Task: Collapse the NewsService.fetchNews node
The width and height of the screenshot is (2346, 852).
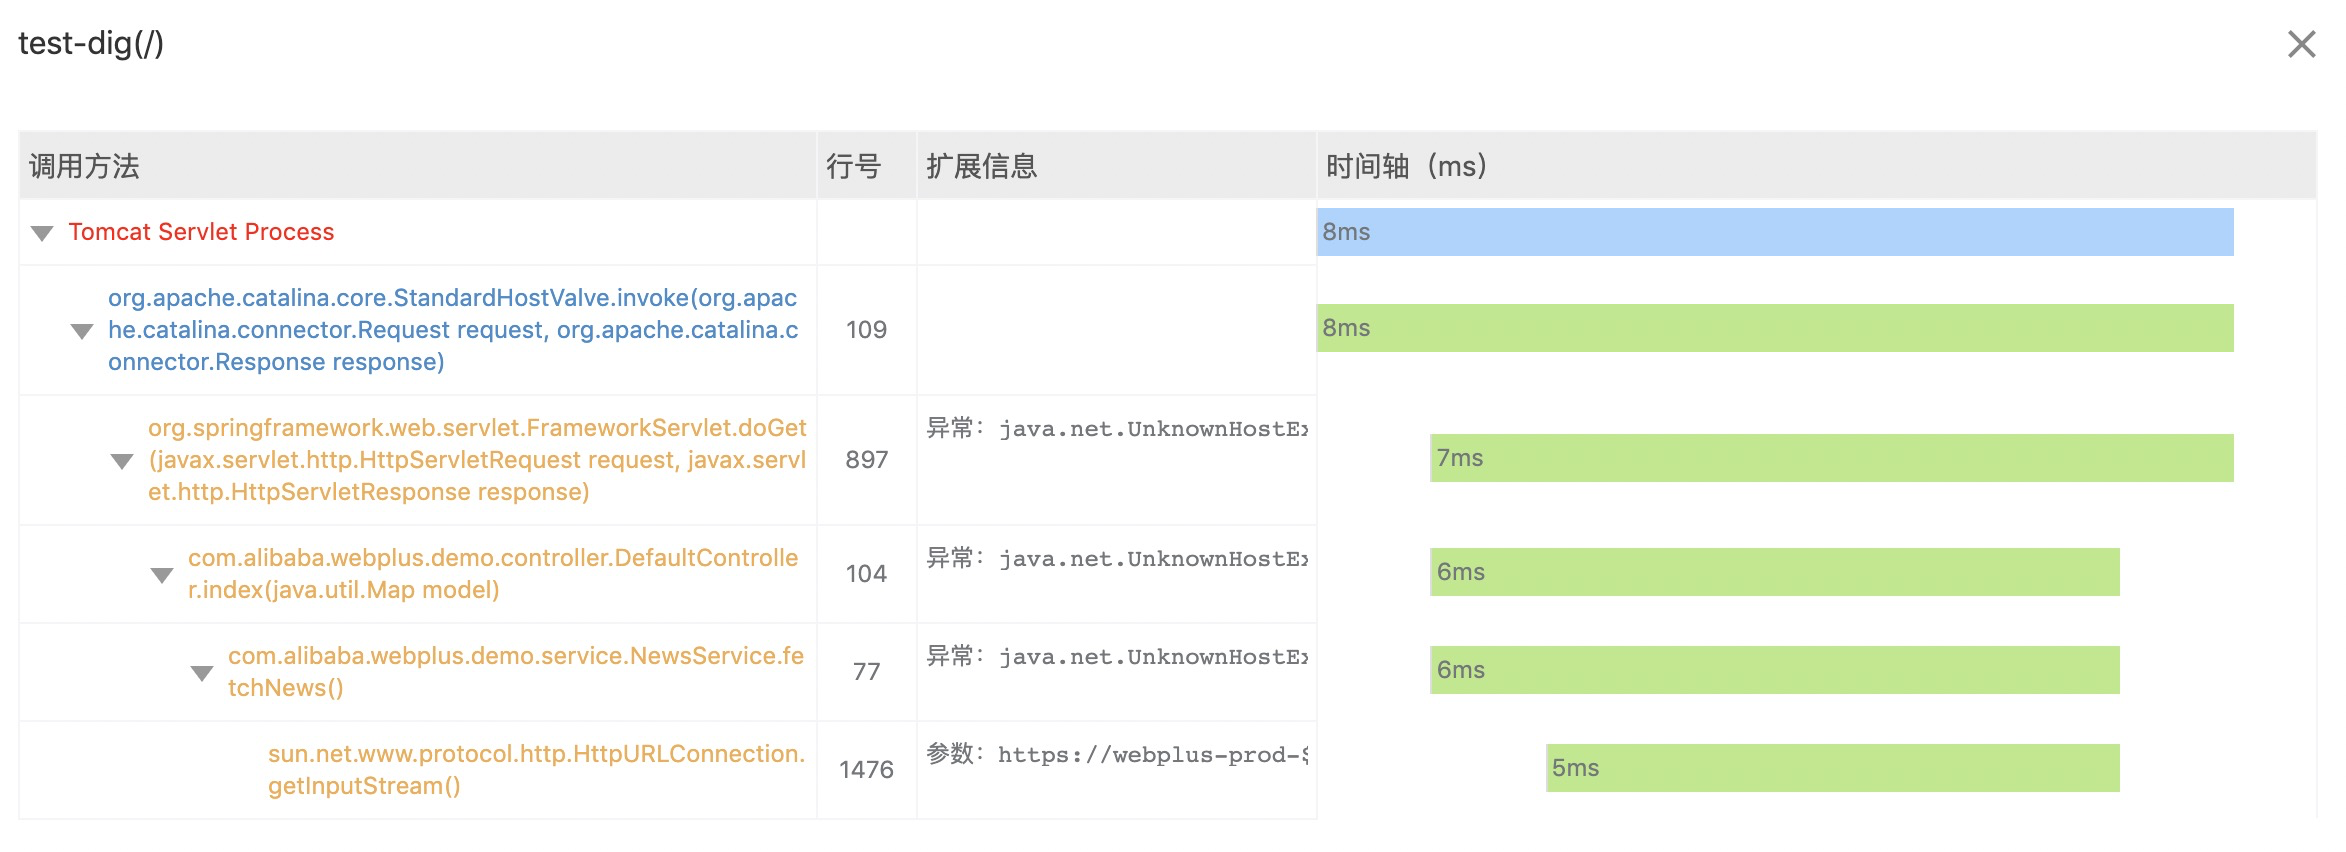Action: coord(202,673)
